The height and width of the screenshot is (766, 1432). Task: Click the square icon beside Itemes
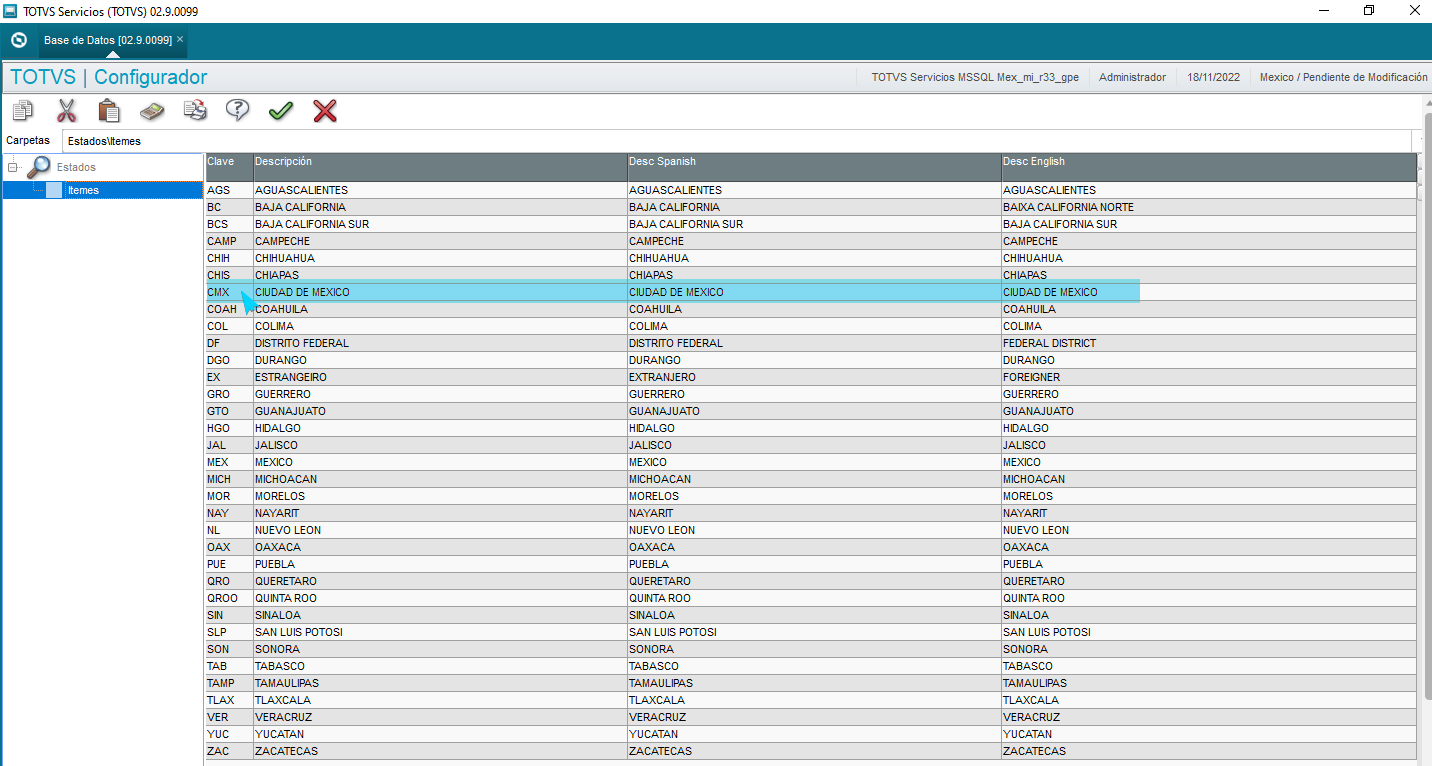[x=54, y=190]
